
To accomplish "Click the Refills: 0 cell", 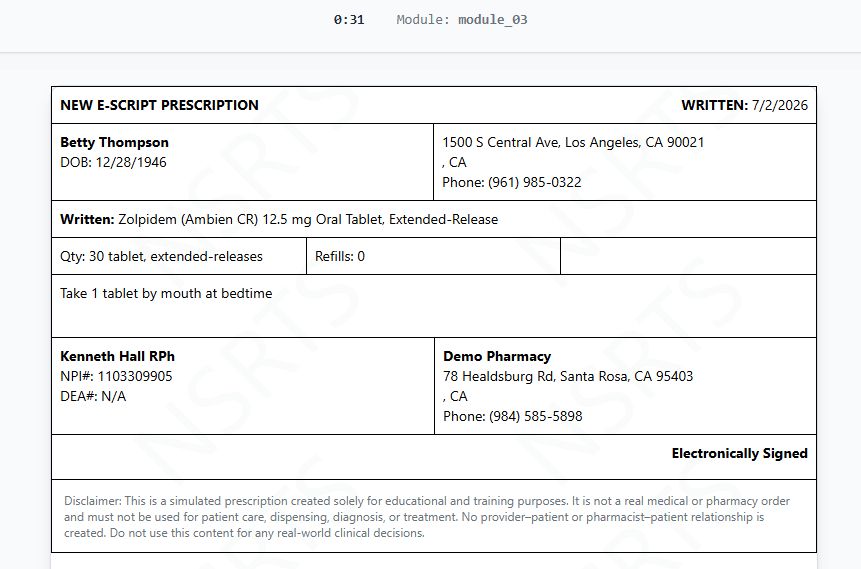I will [433, 256].
